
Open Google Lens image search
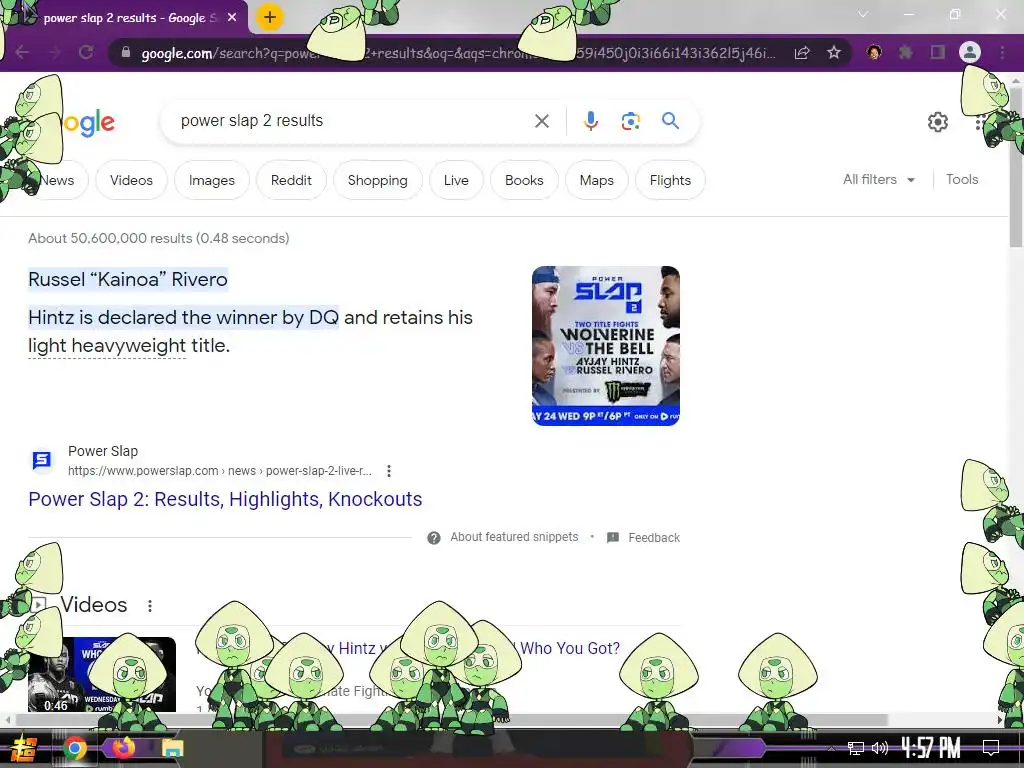coord(630,121)
